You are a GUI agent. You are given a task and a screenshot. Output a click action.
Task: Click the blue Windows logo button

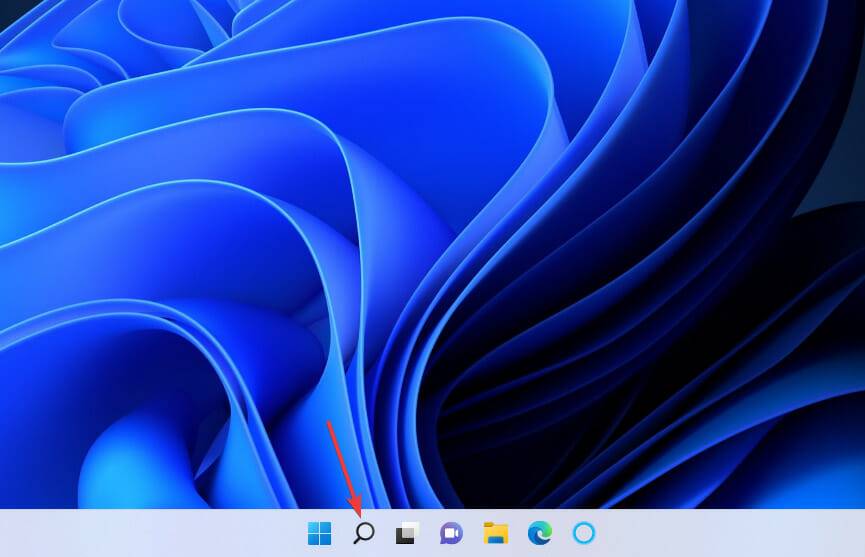[x=320, y=533]
